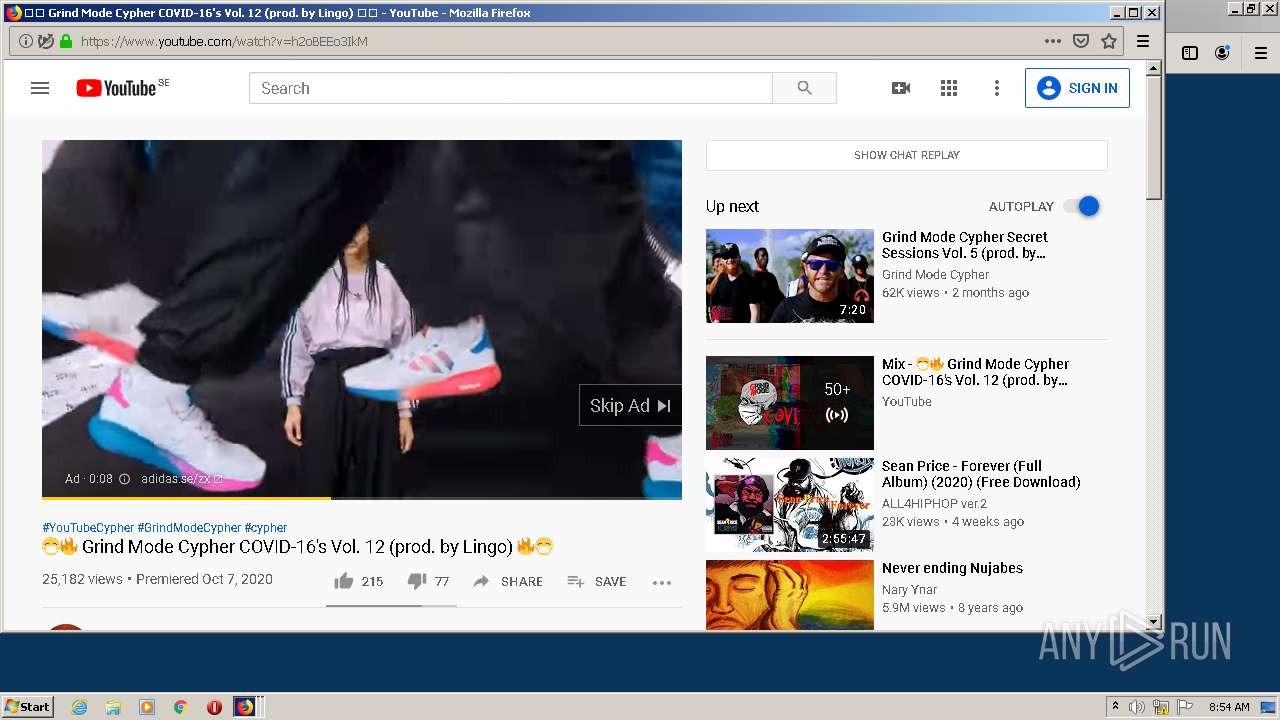The height and width of the screenshot is (720, 1280).
Task: Click the ad progress bar
Action: tap(362, 497)
